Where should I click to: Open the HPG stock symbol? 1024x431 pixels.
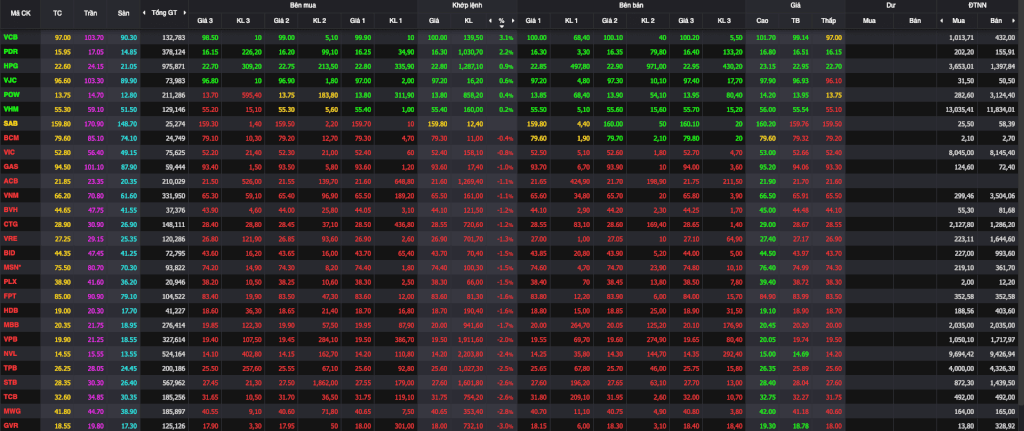point(10,65)
